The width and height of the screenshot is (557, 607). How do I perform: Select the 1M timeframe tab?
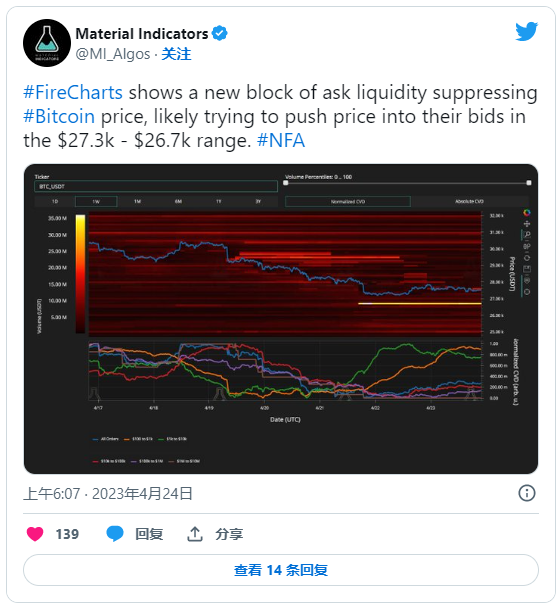pyautogui.click(x=137, y=202)
